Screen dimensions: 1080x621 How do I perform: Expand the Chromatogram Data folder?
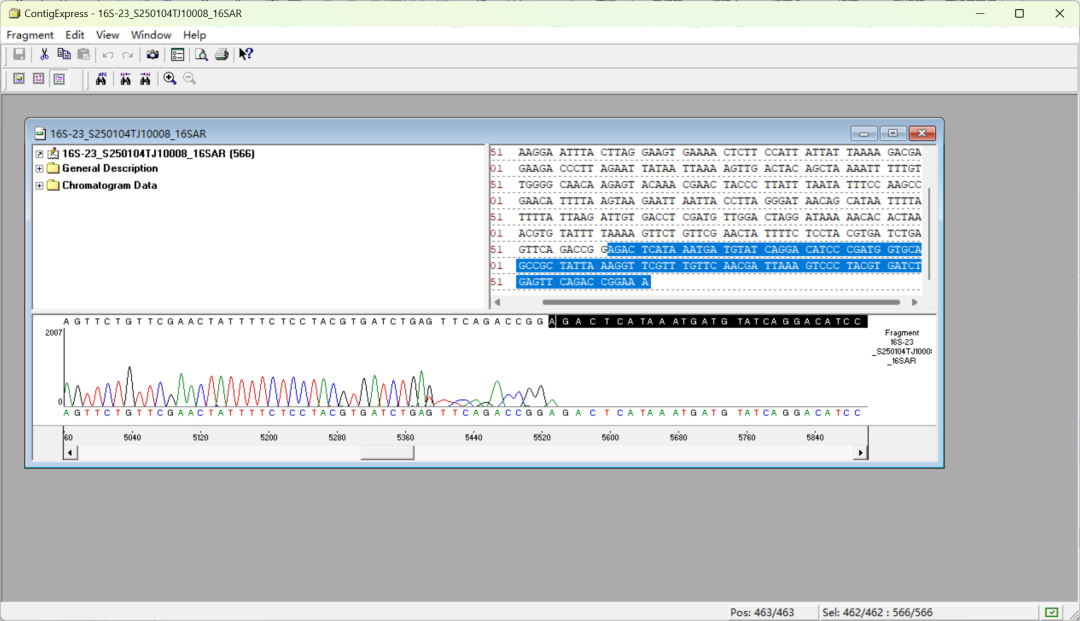click(x=39, y=186)
